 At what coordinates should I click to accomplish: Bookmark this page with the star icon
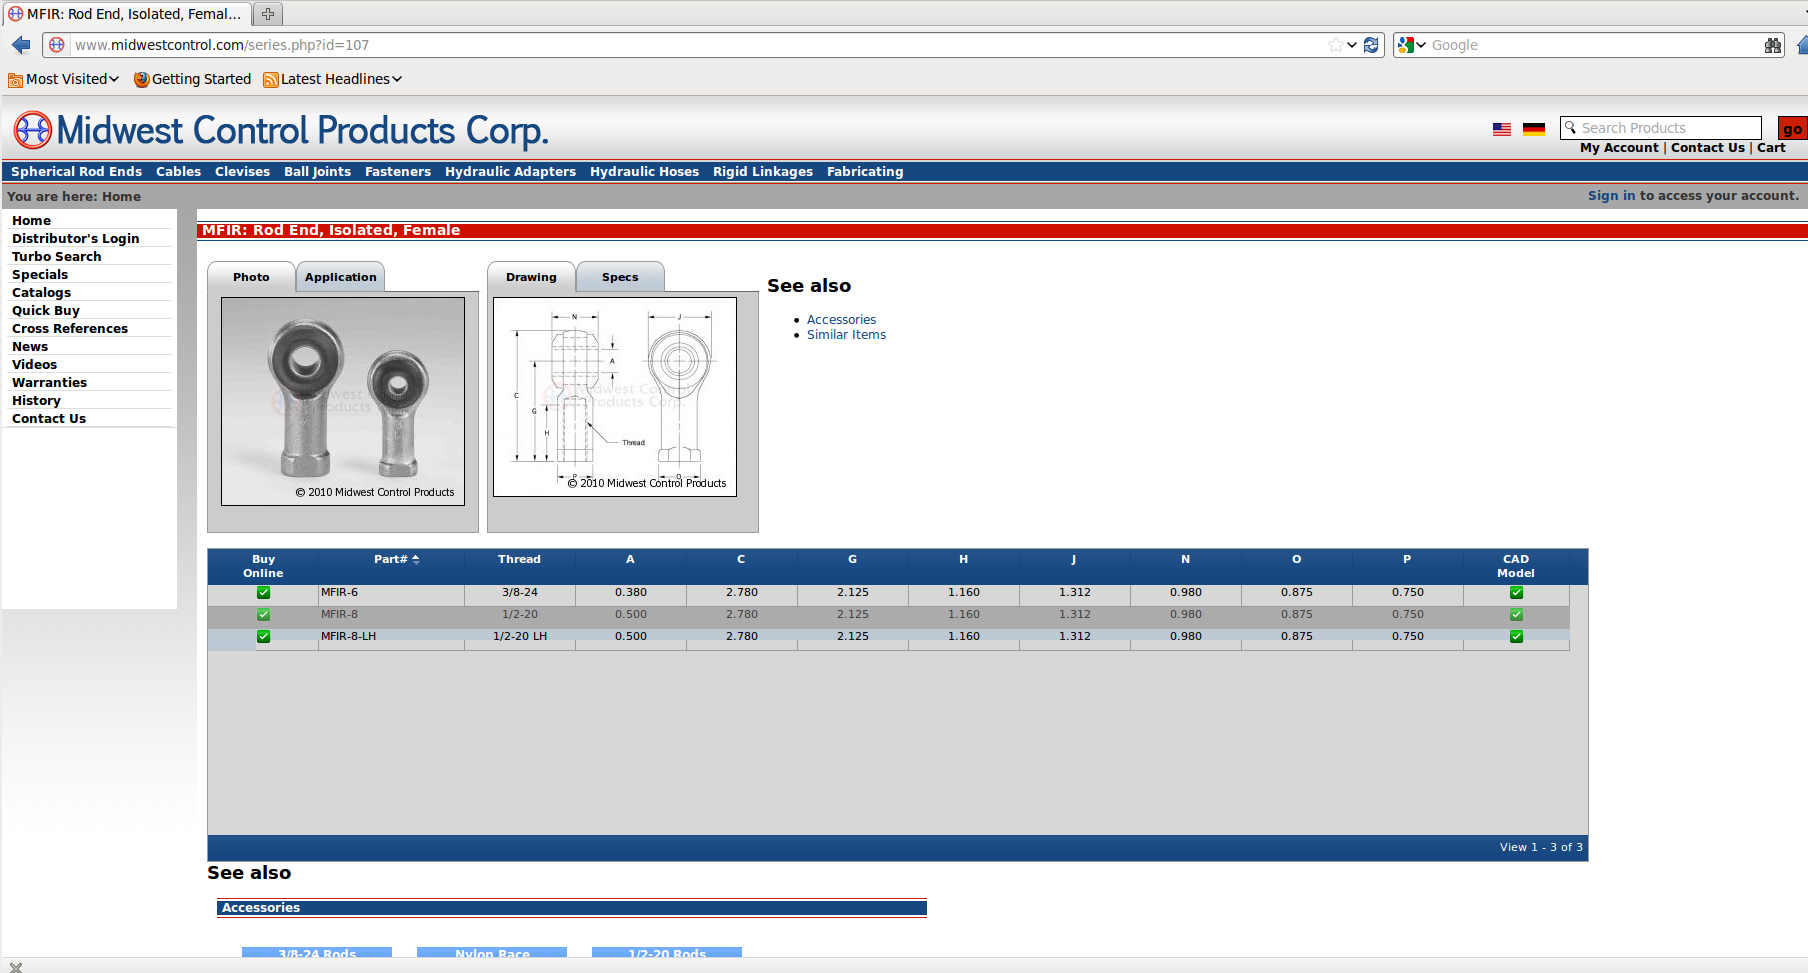pyautogui.click(x=1335, y=45)
